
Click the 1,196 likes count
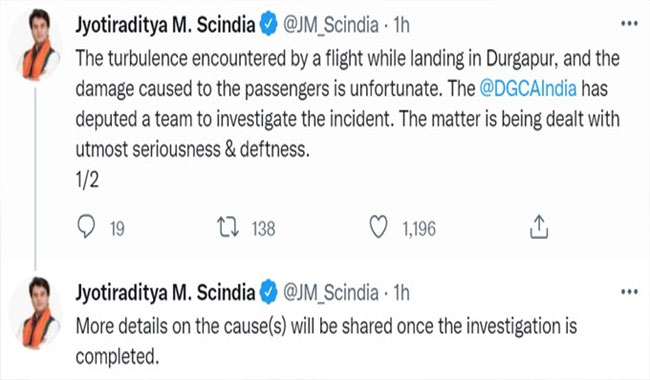point(419,229)
